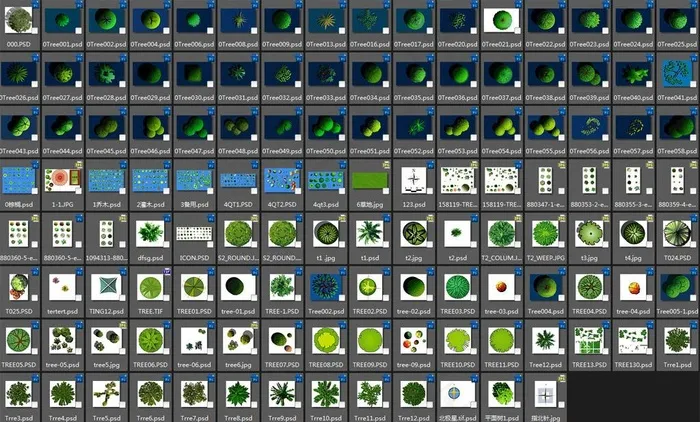Select the 平面树1.psd file thumbnail
Screen dimensions: 700x422
click(x=502, y=393)
